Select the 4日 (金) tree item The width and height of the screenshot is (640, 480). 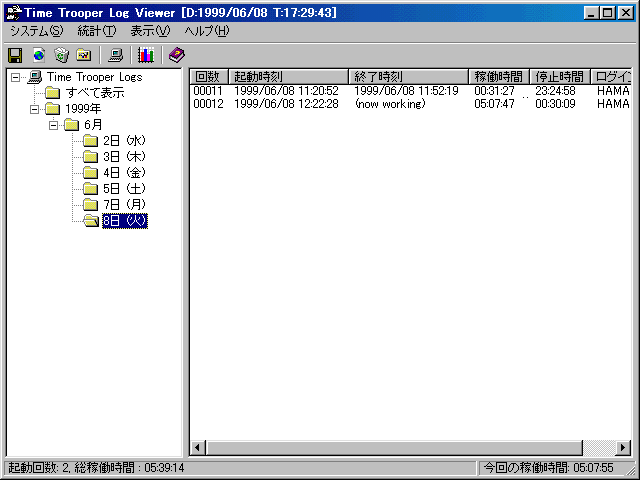124,173
